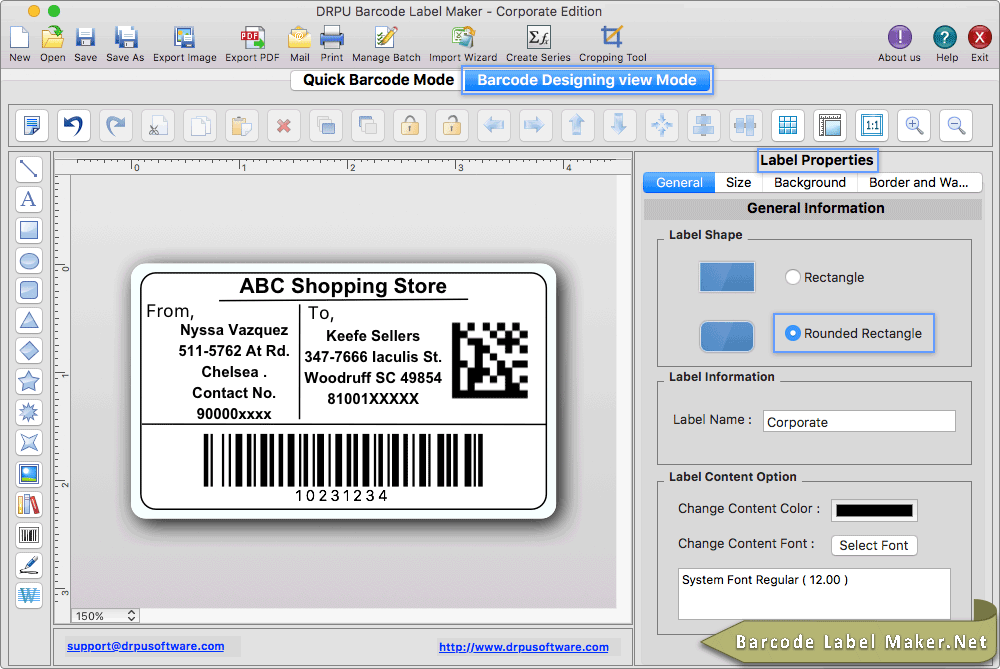Image resolution: width=1000 pixels, height=669 pixels.
Task: Select the Triangle shape tool
Action: coord(29,321)
